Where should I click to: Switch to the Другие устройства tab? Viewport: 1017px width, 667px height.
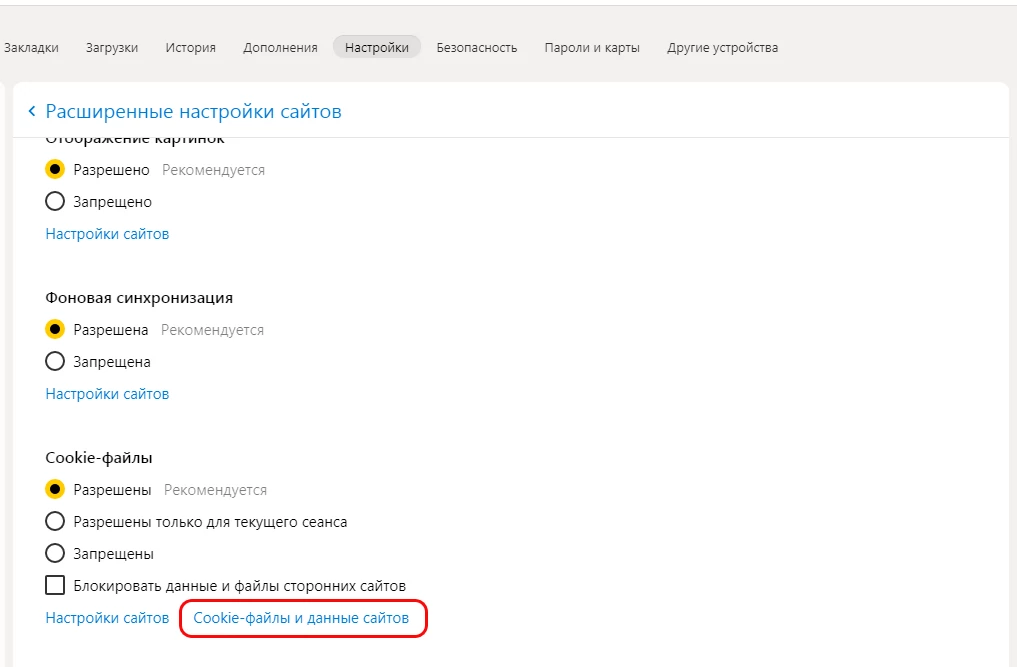tap(722, 47)
